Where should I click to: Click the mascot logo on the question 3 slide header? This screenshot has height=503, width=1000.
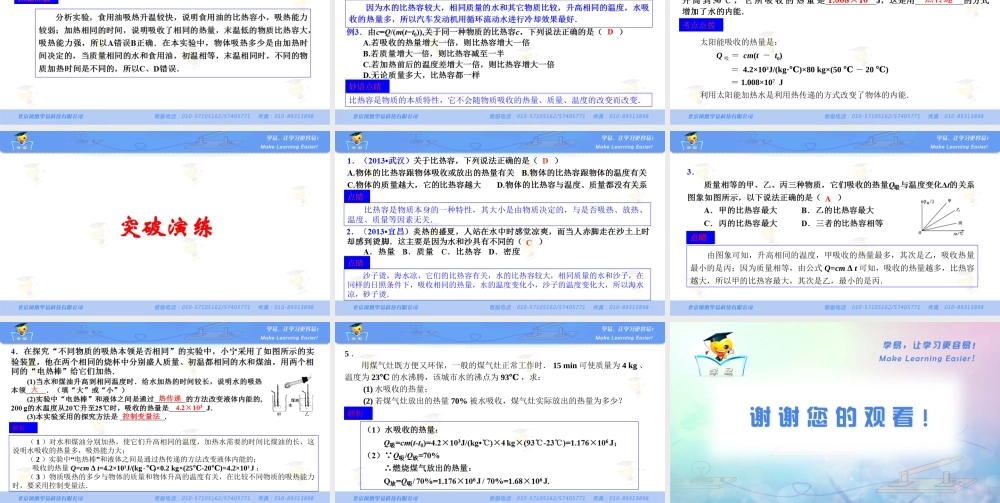[x=693, y=141]
